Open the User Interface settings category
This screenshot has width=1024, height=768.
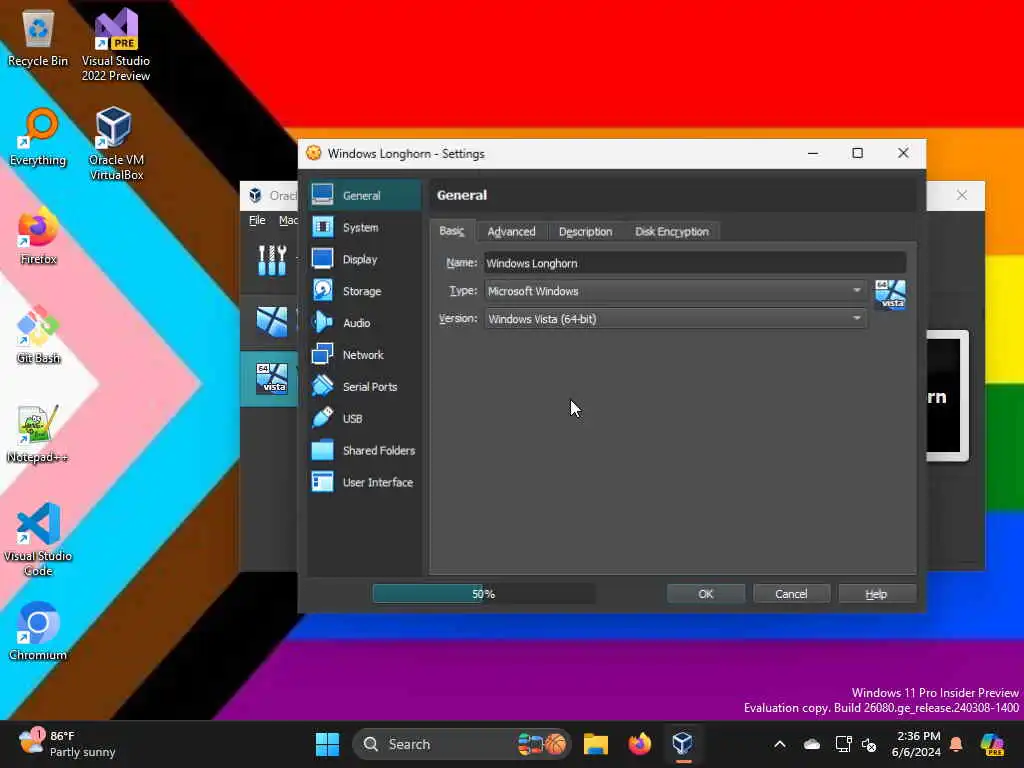pyautogui.click(x=364, y=483)
